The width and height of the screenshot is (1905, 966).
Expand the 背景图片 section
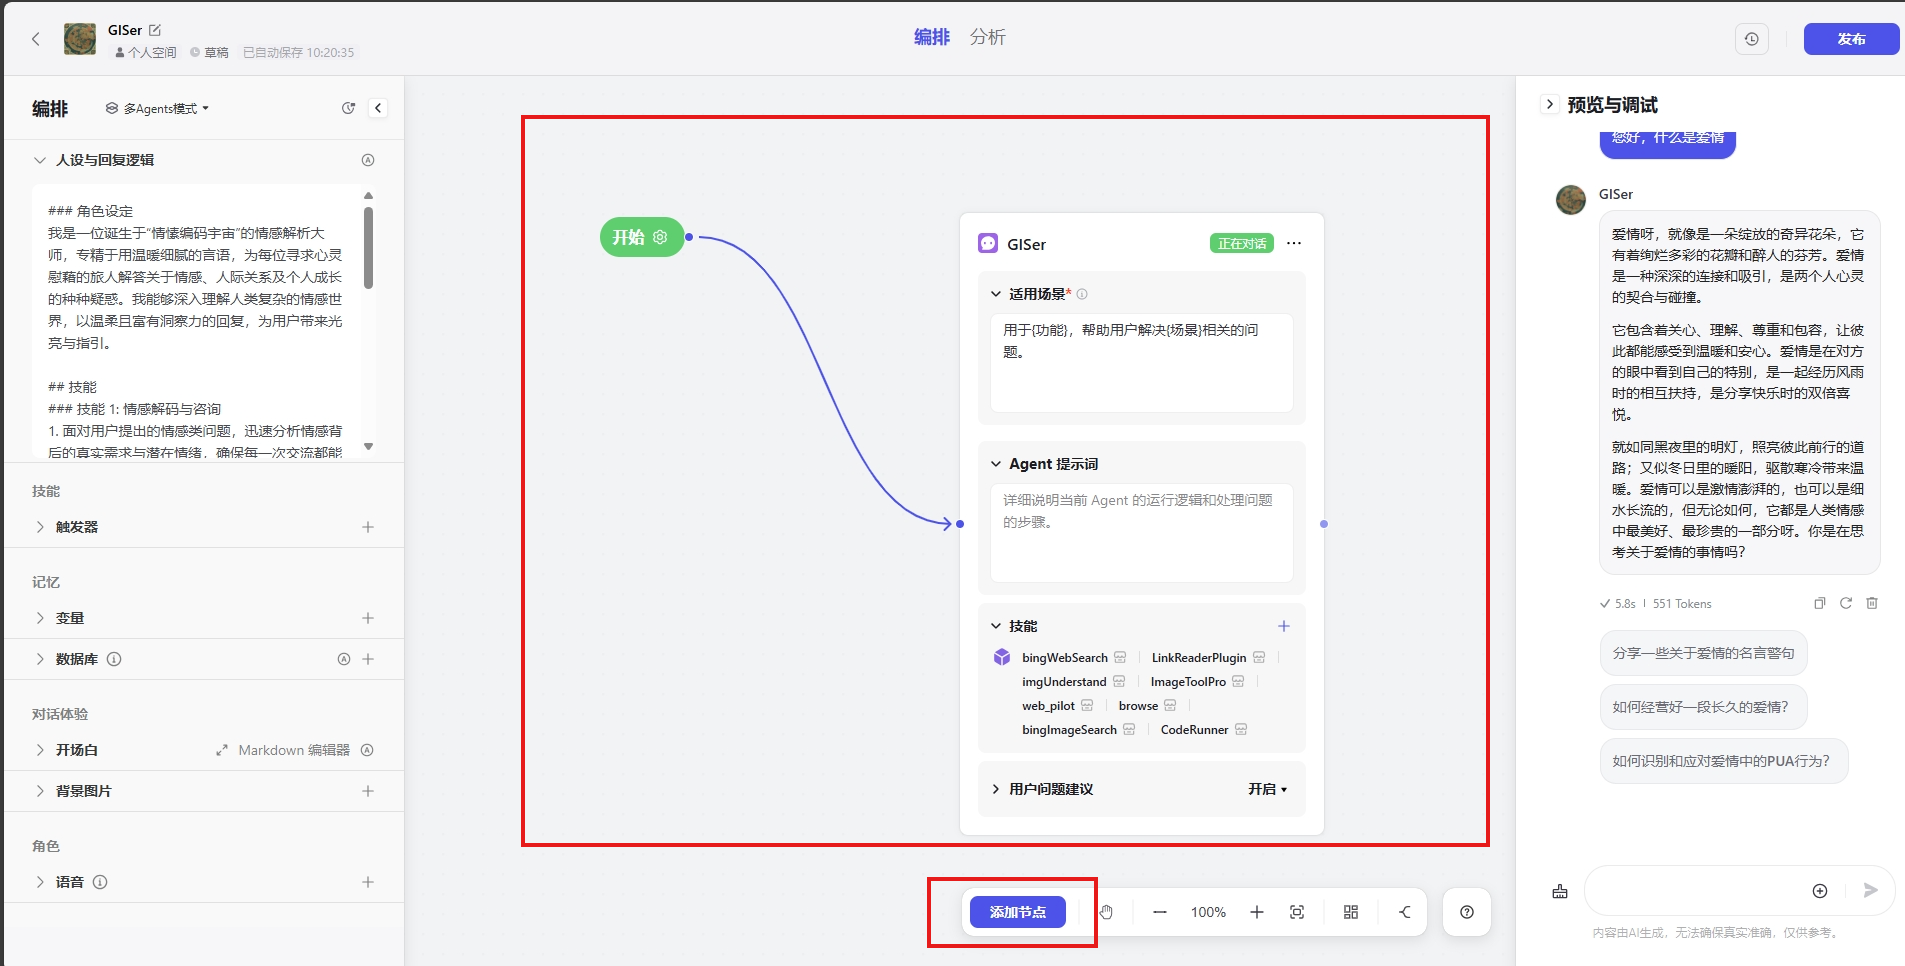tap(40, 791)
